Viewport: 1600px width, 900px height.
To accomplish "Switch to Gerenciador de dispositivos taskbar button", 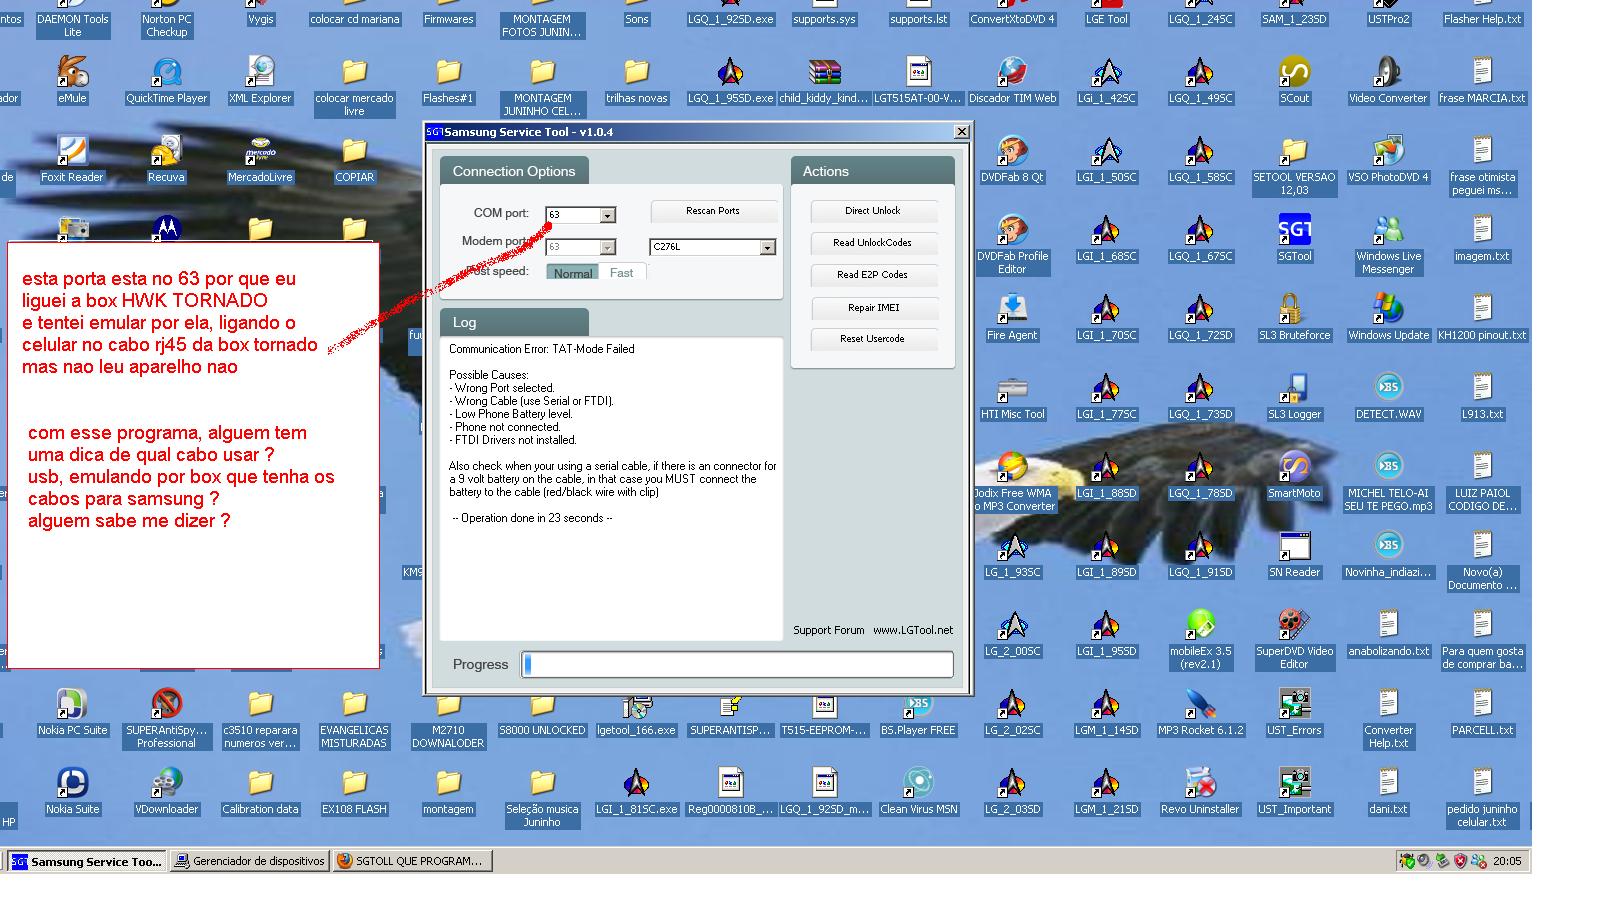I will (x=249, y=861).
